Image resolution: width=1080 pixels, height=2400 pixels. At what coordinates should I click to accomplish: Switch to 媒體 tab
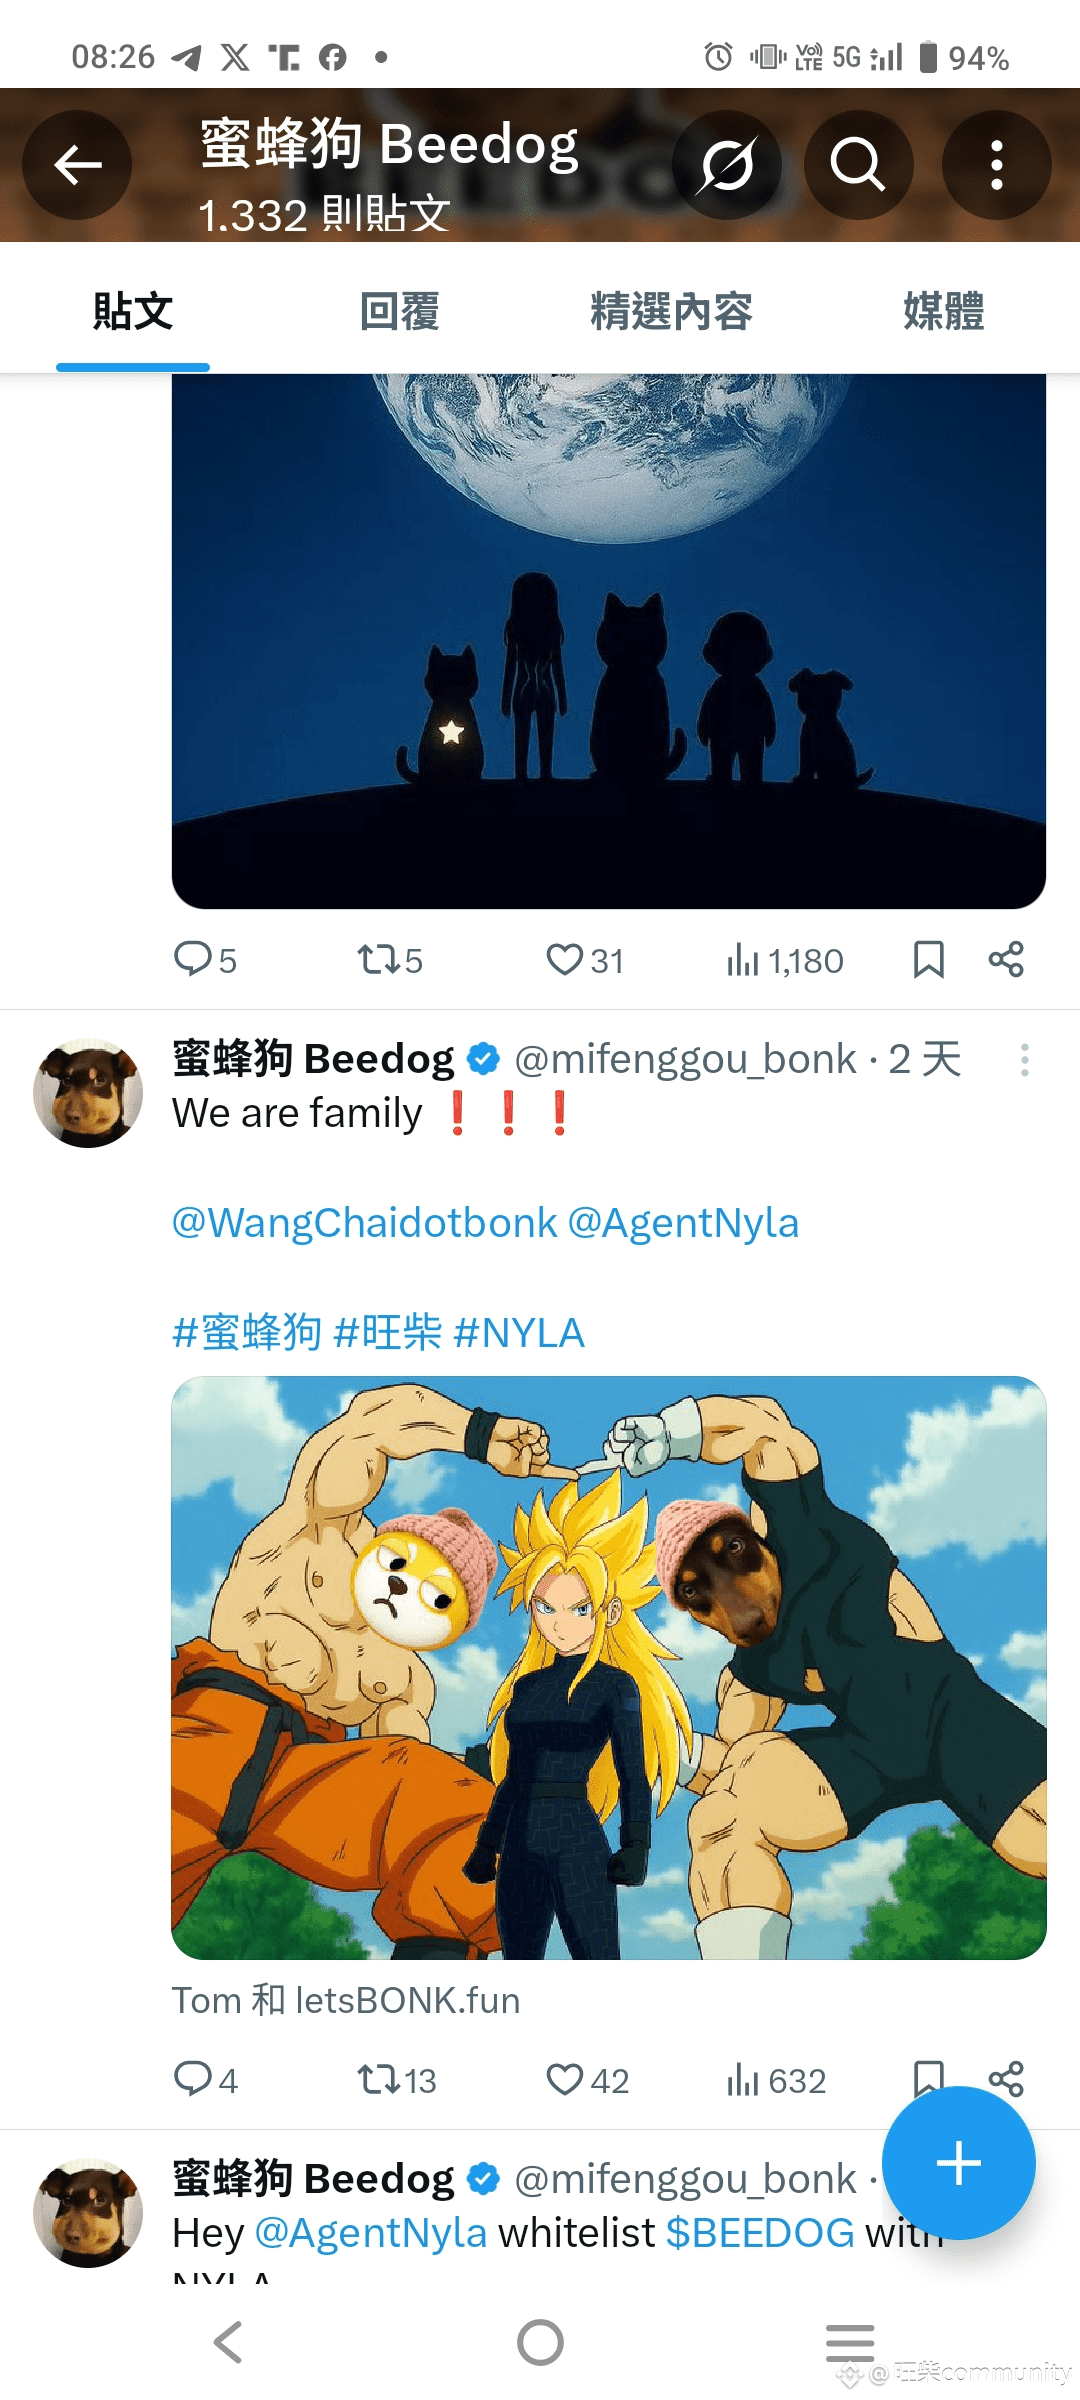point(943,311)
